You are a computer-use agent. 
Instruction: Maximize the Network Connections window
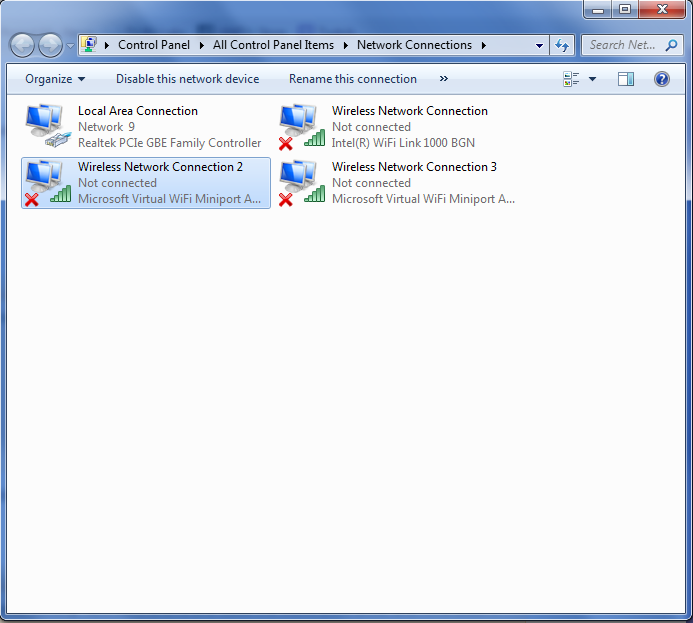tap(625, 9)
